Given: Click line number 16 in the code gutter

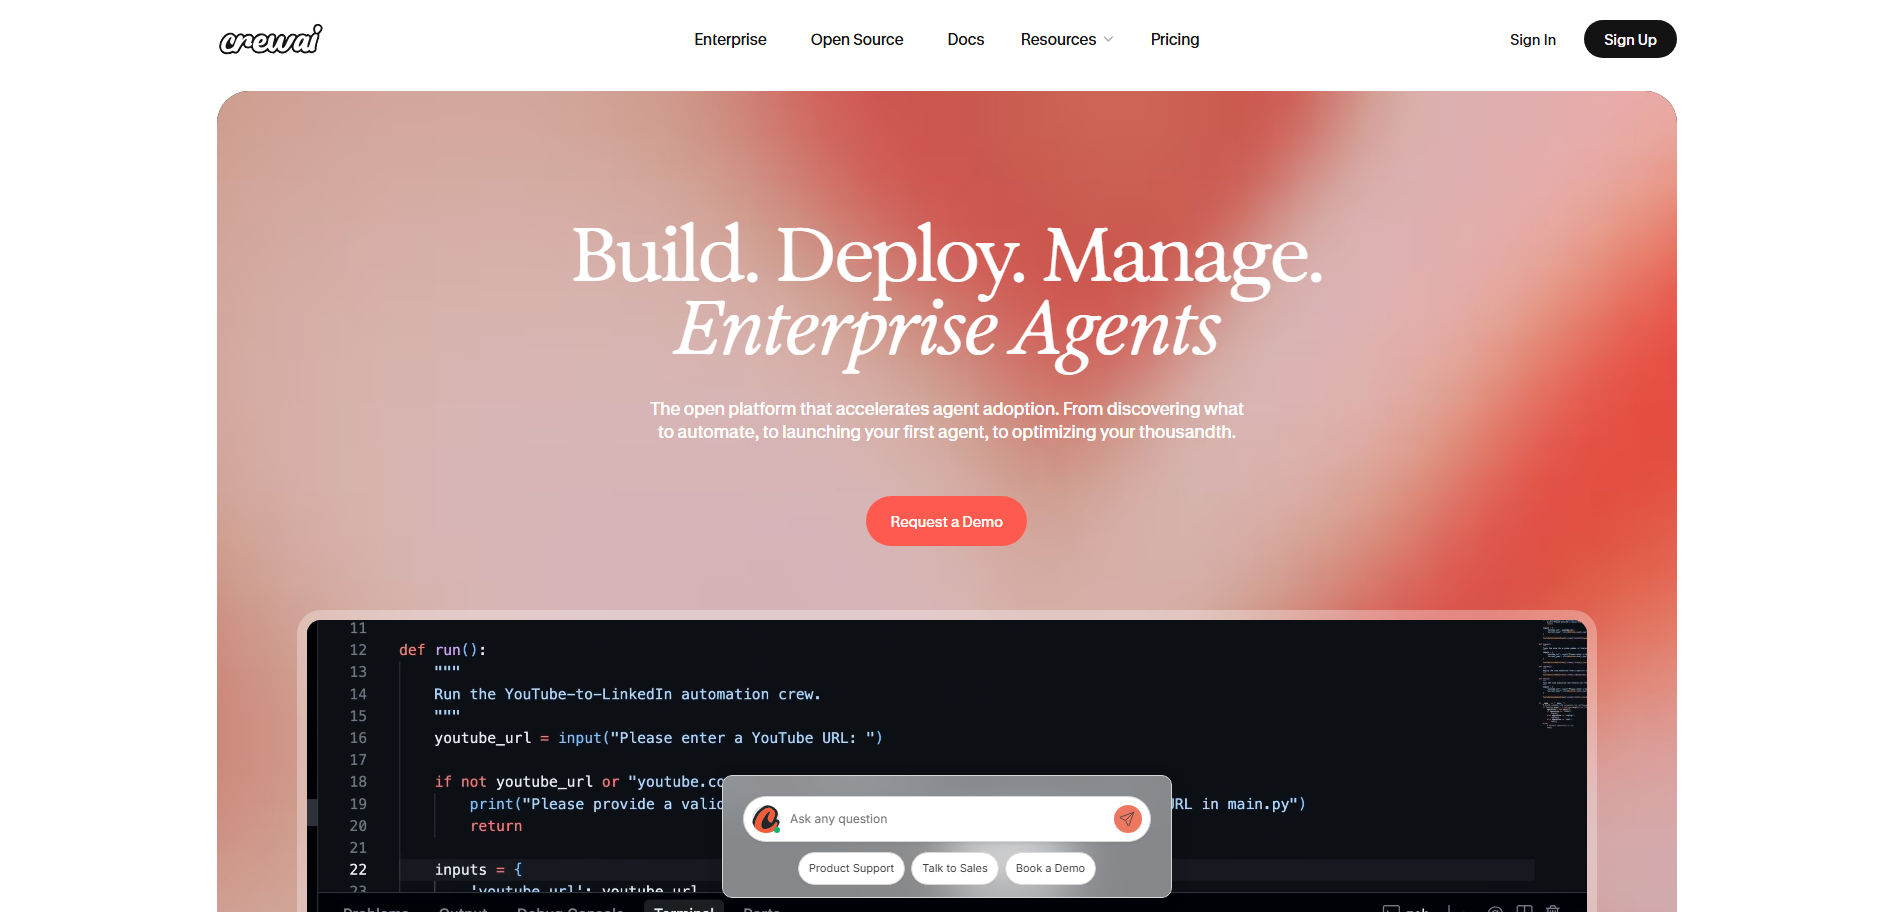Looking at the screenshot, I should tap(358, 738).
